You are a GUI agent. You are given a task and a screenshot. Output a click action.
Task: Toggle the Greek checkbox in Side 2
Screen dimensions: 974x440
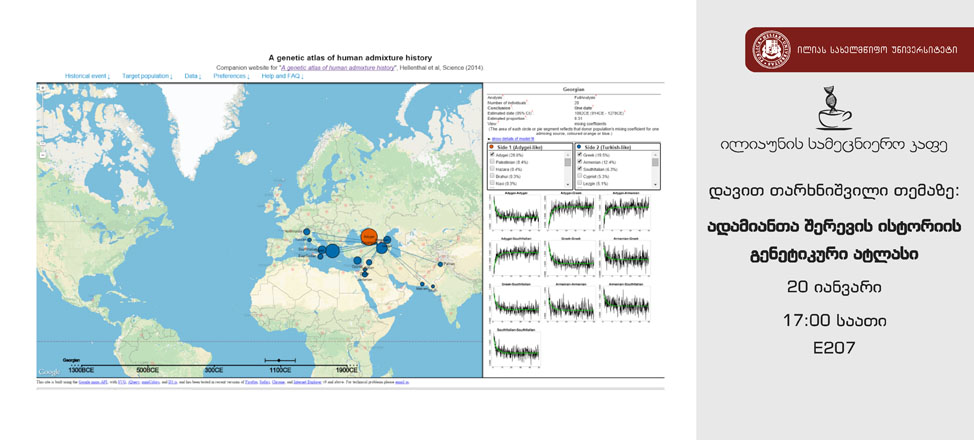pyautogui.click(x=580, y=155)
